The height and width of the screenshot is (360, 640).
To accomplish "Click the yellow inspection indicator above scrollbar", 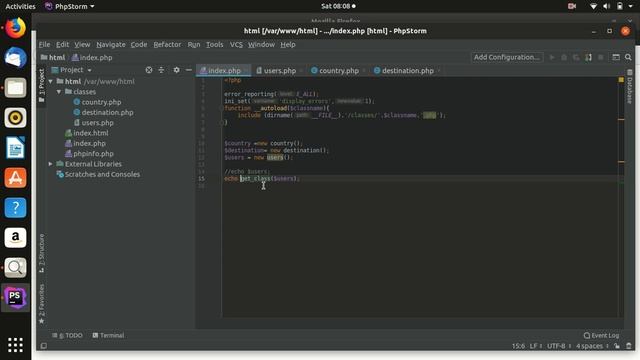I will [621, 80].
